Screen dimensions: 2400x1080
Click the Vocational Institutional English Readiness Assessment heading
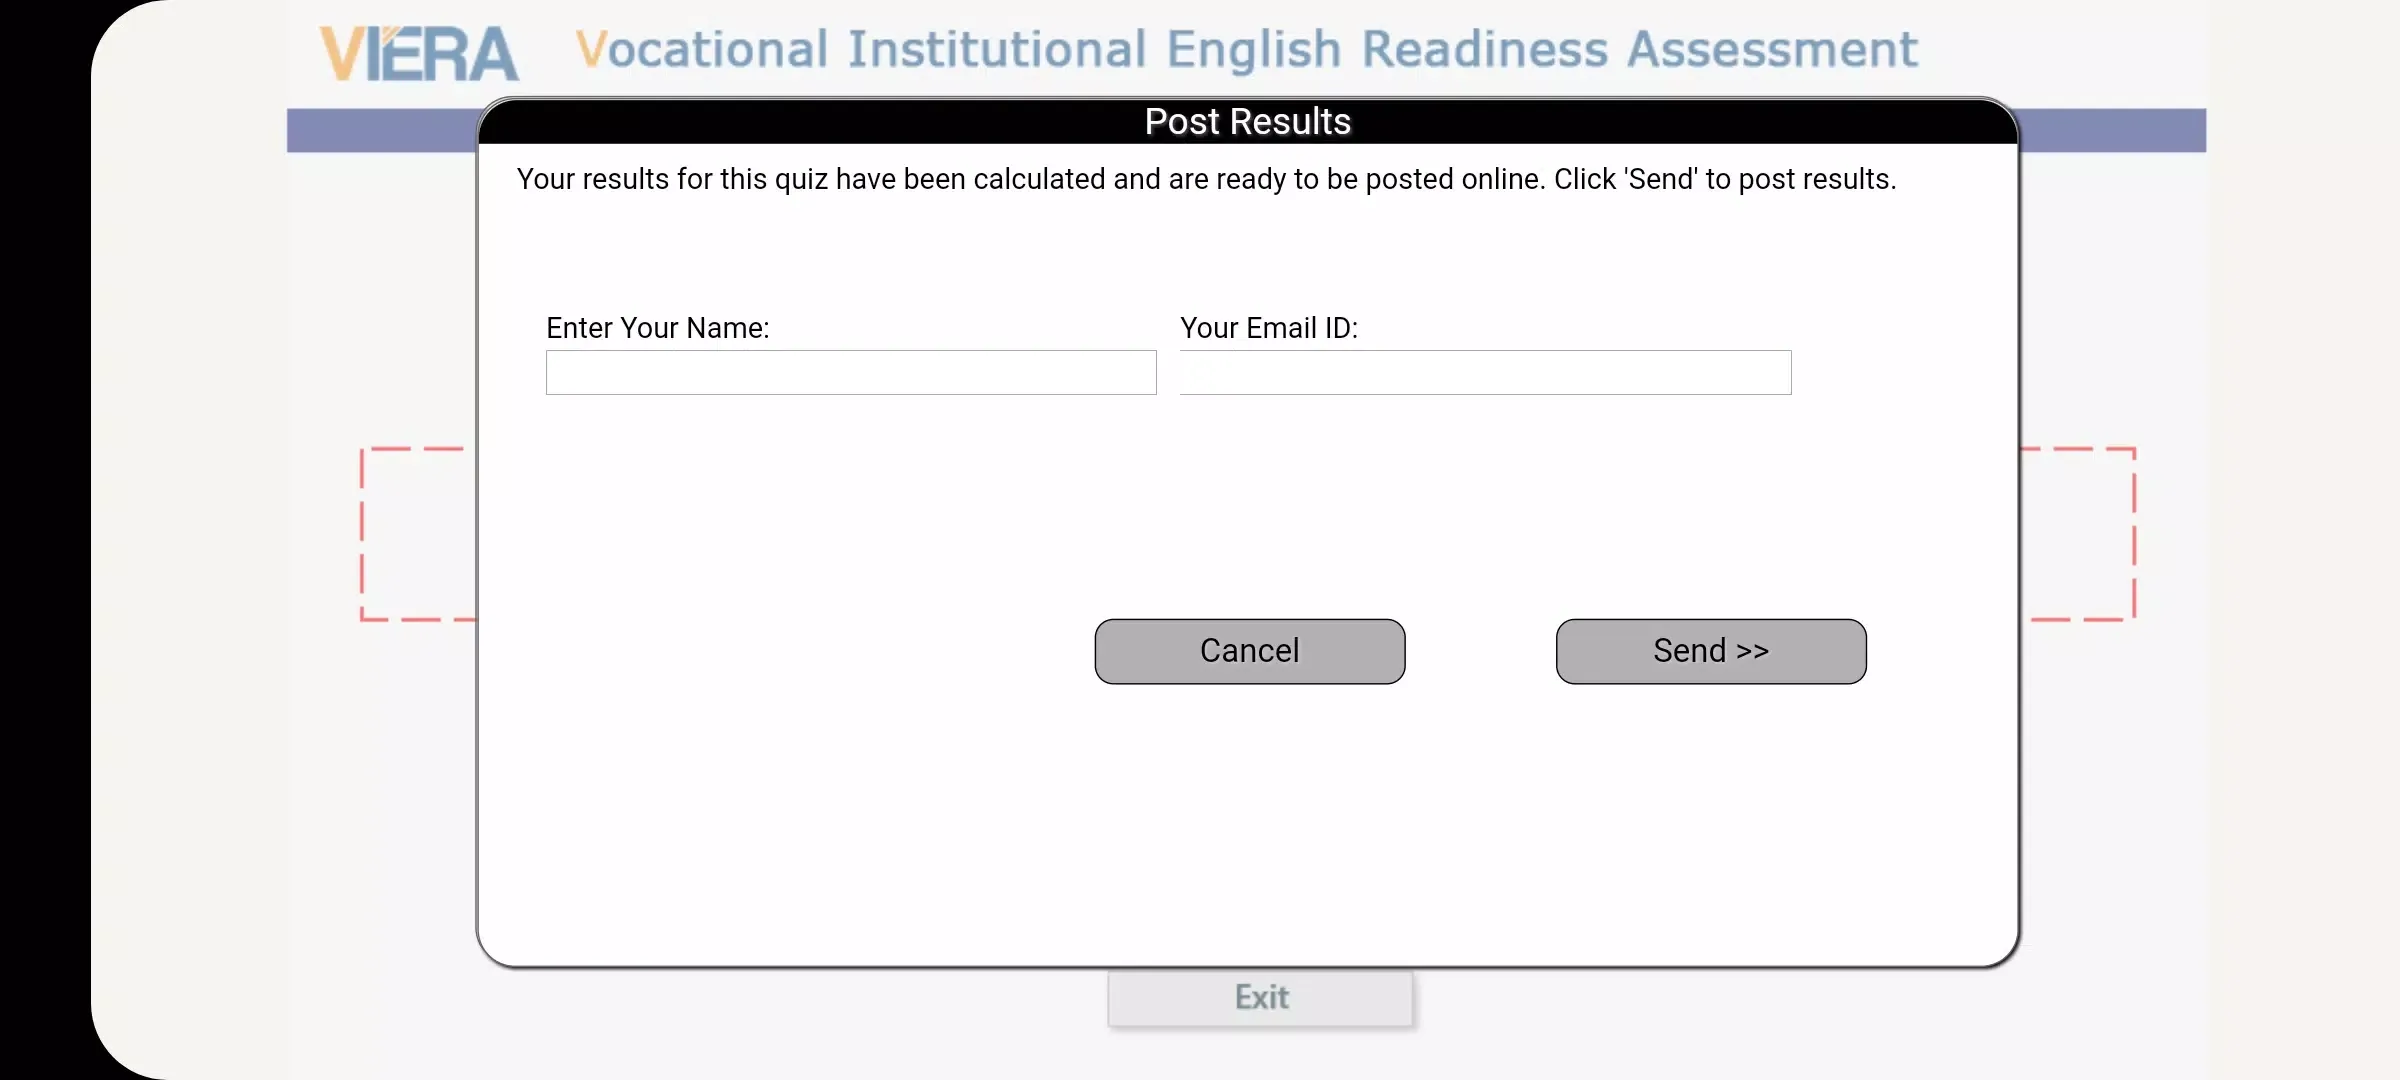pos(1247,50)
